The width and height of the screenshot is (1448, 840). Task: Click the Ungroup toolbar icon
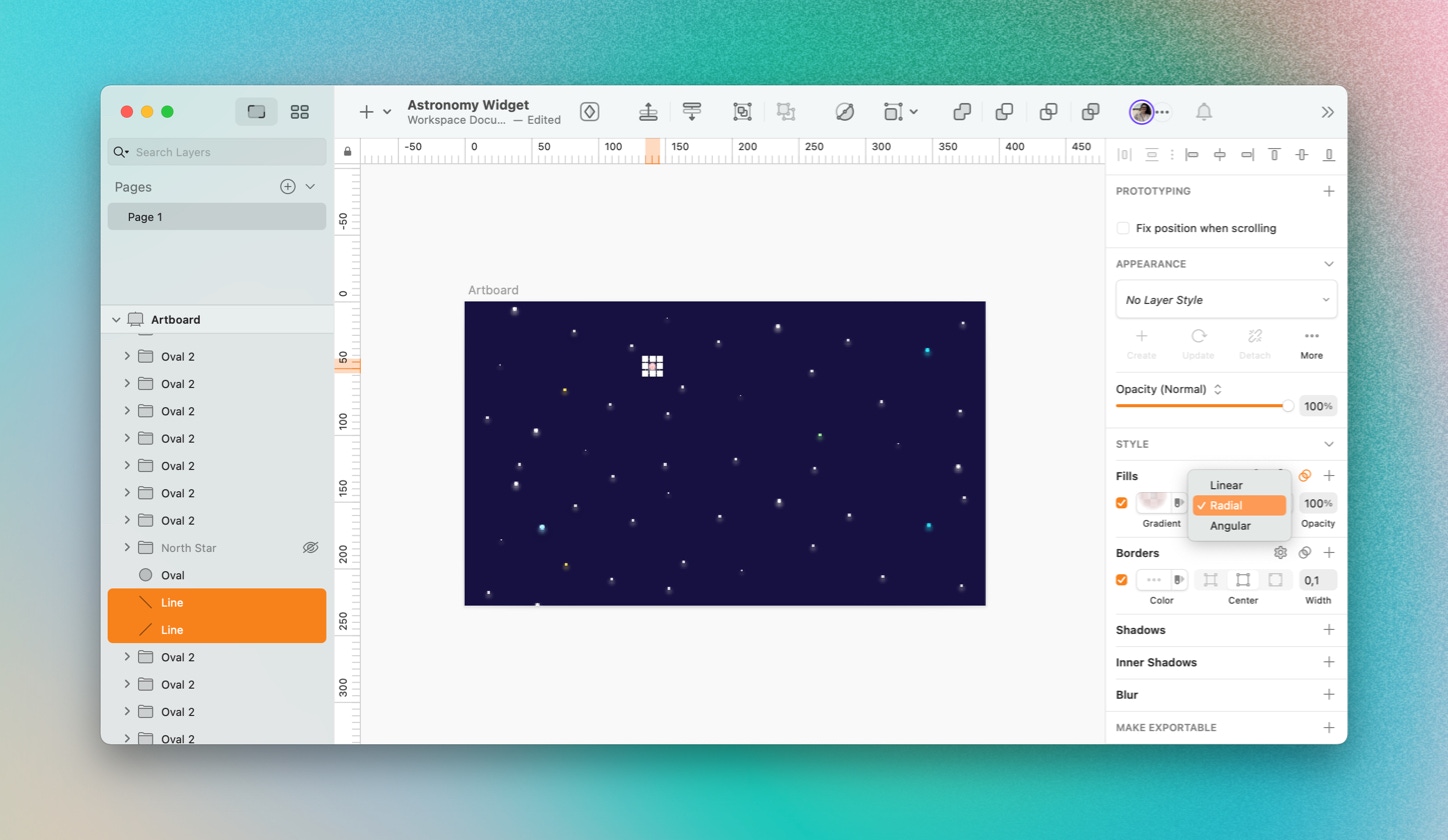click(786, 112)
